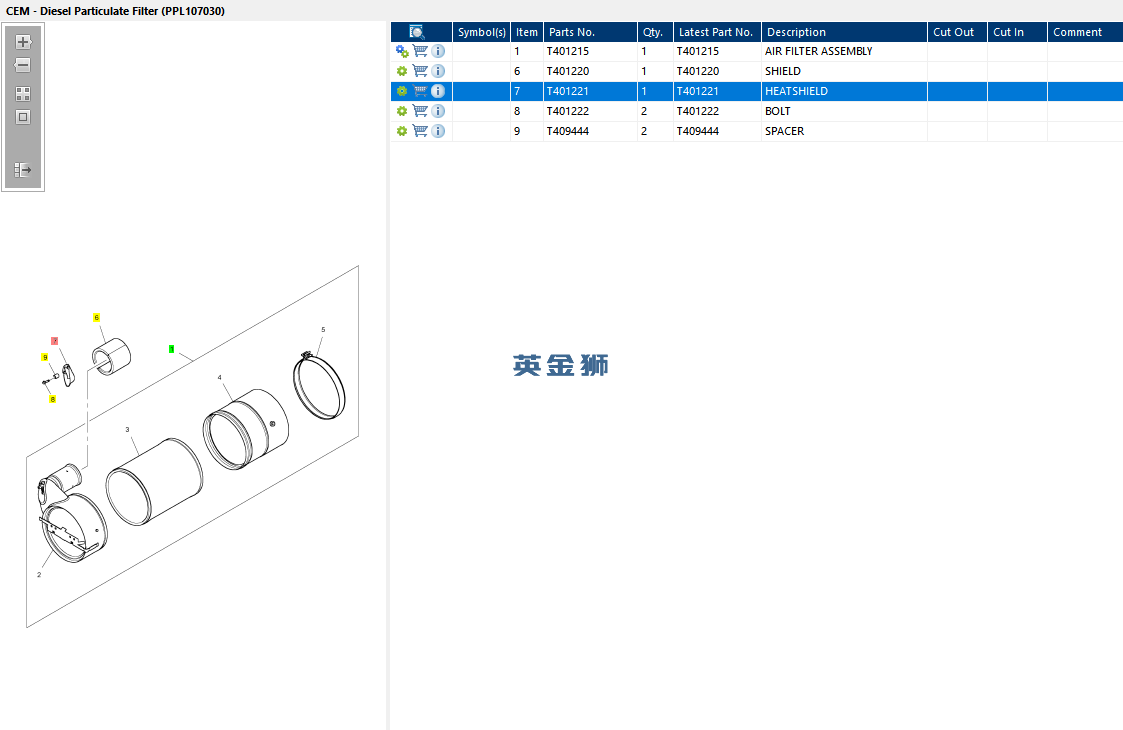Screen dimensions: 1123x730
Task: Sort by Symbol(s) column header
Action: (x=481, y=32)
